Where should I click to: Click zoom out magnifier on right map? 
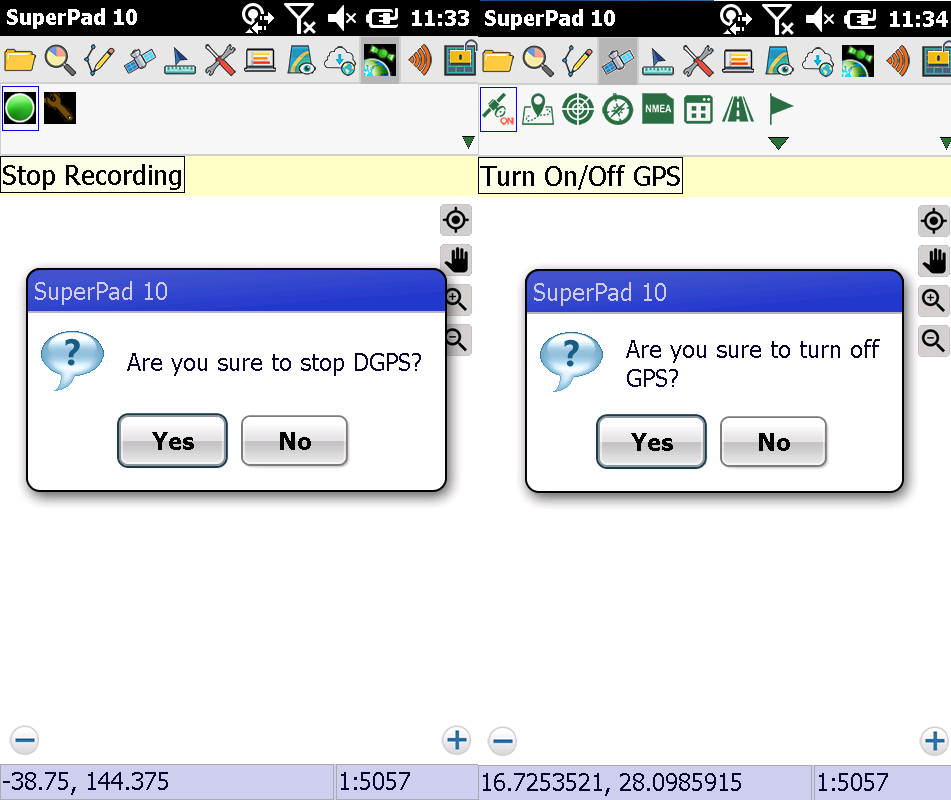(x=933, y=341)
